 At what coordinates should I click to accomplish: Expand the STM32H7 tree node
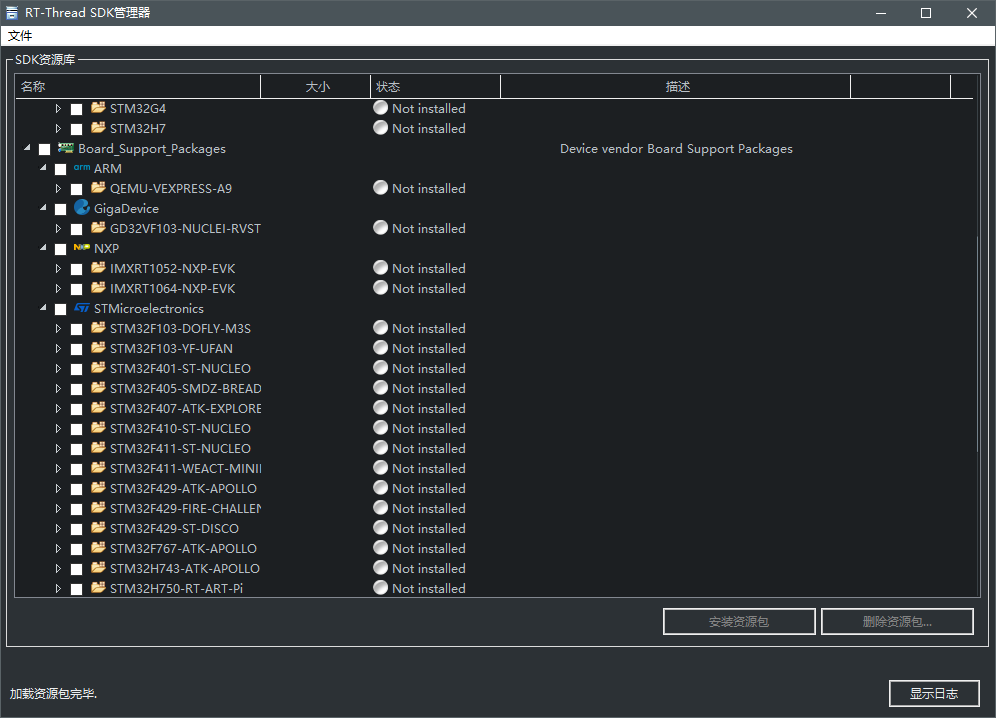click(58, 128)
